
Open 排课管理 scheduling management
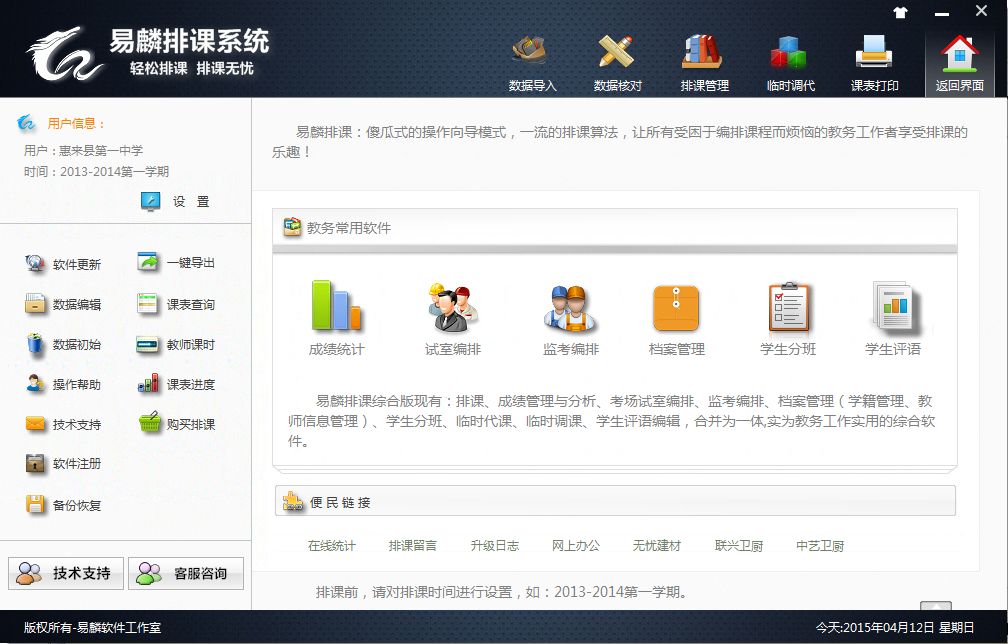pyautogui.click(x=704, y=62)
